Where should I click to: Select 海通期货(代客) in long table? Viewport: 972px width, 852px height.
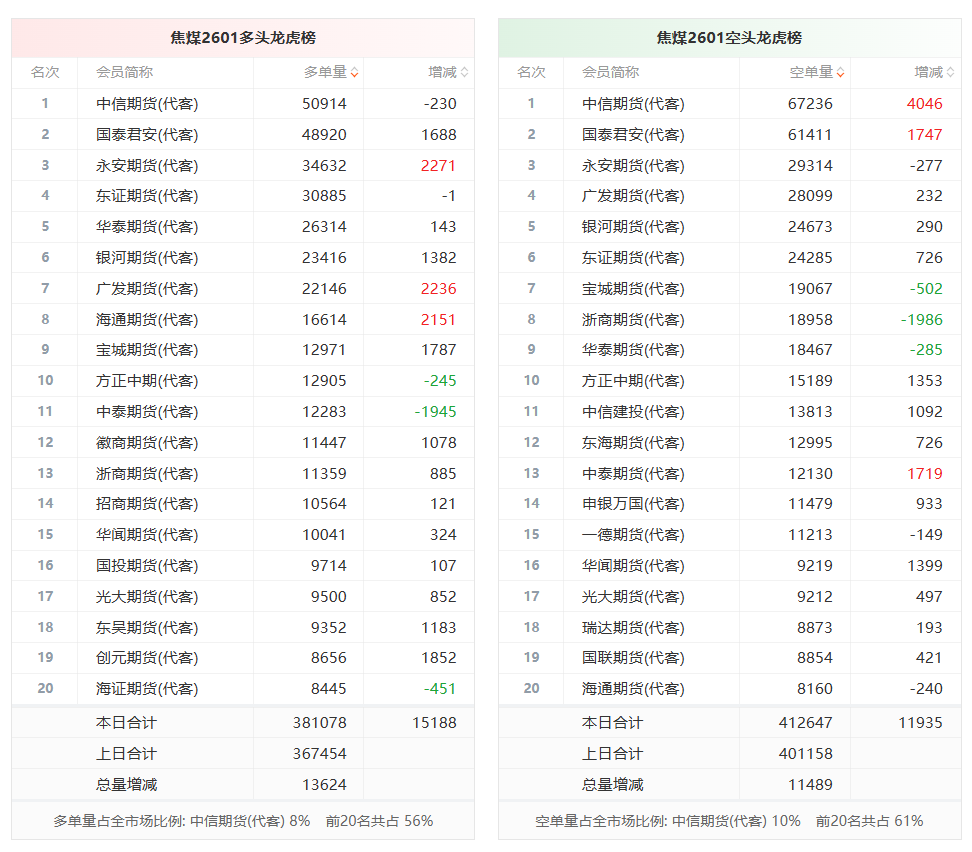point(147,320)
